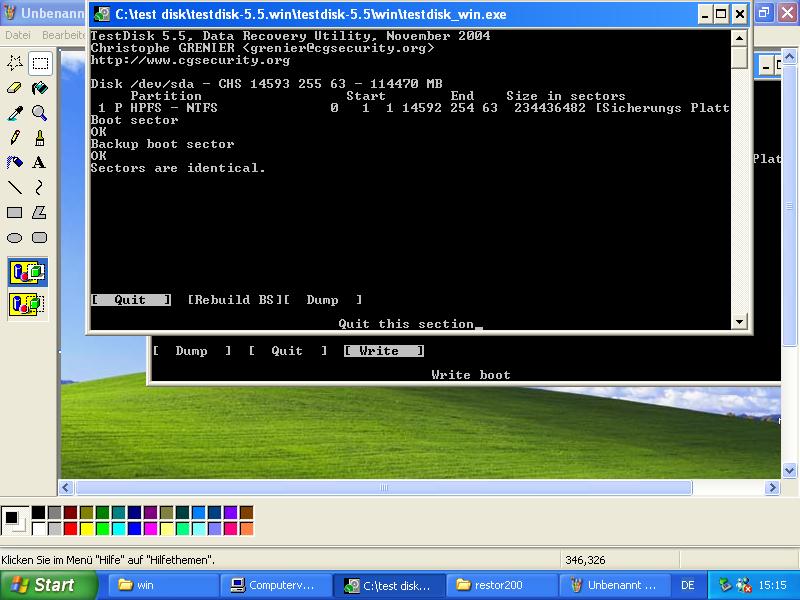Select yellow color swatch in palette
Viewport: 800px width, 600px height.
pos(87,528)
